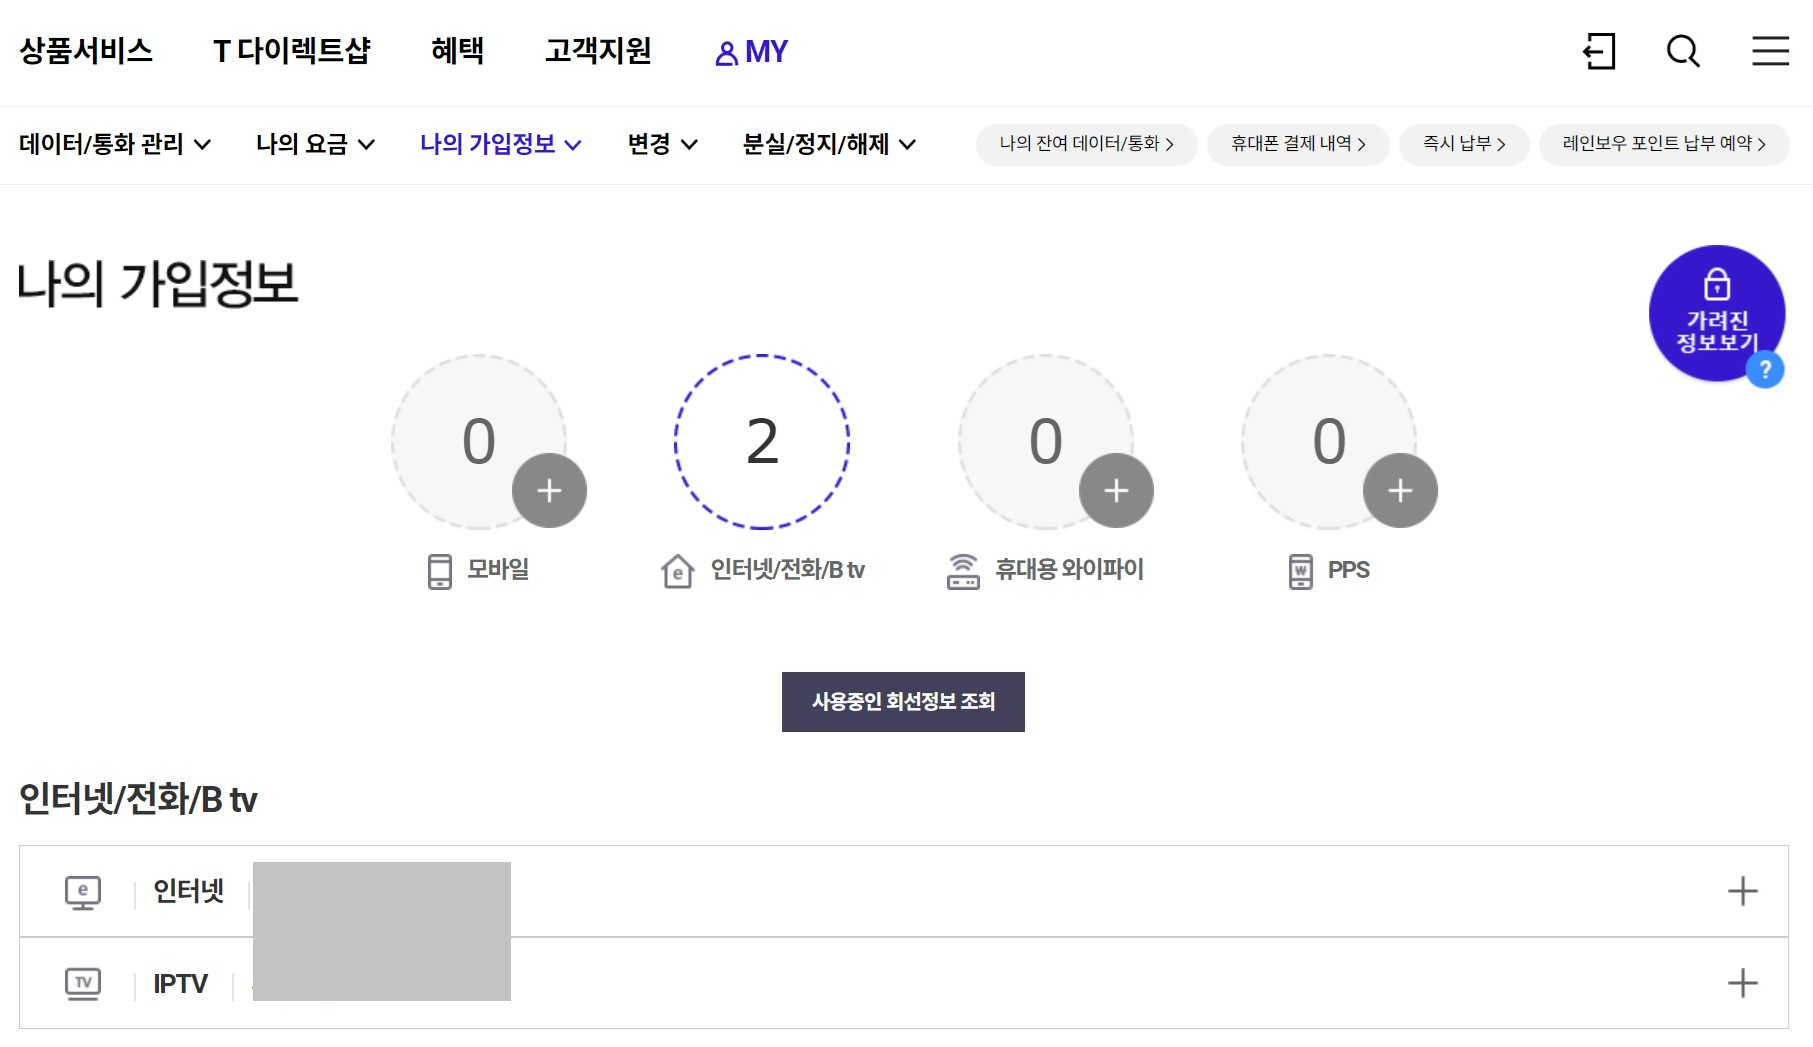
Task: Click the 사용중인 회선정보 조회 button
Action: [903, 702]
